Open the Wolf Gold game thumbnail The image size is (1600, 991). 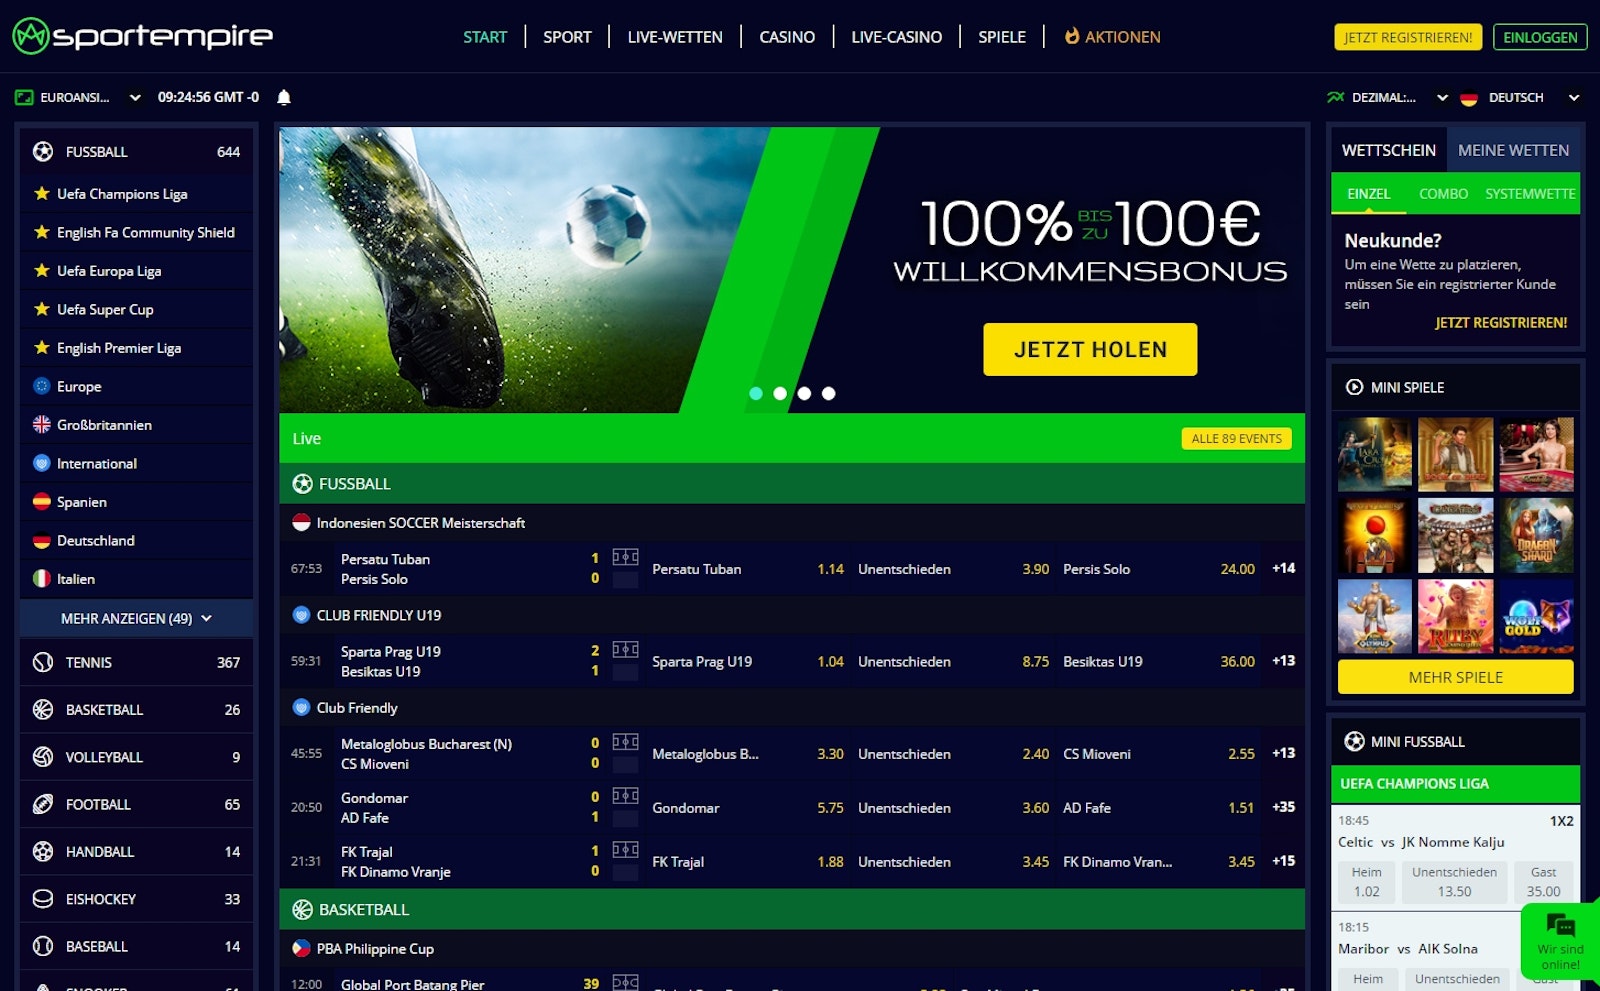1536,616
